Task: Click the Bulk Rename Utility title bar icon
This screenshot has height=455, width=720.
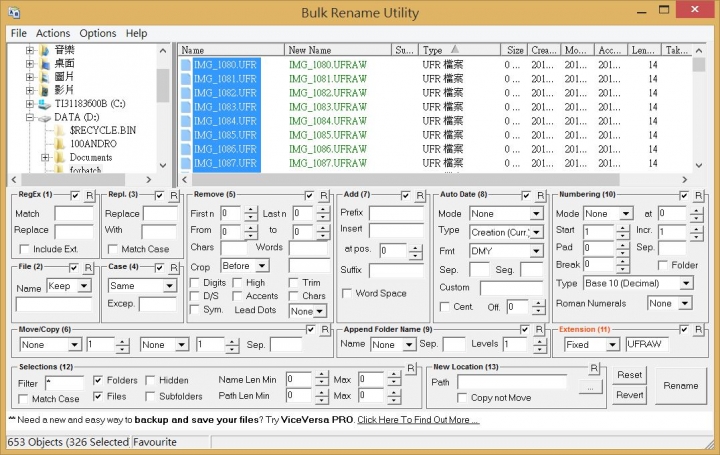Action: pyautogui.click(x=14, y=12)
